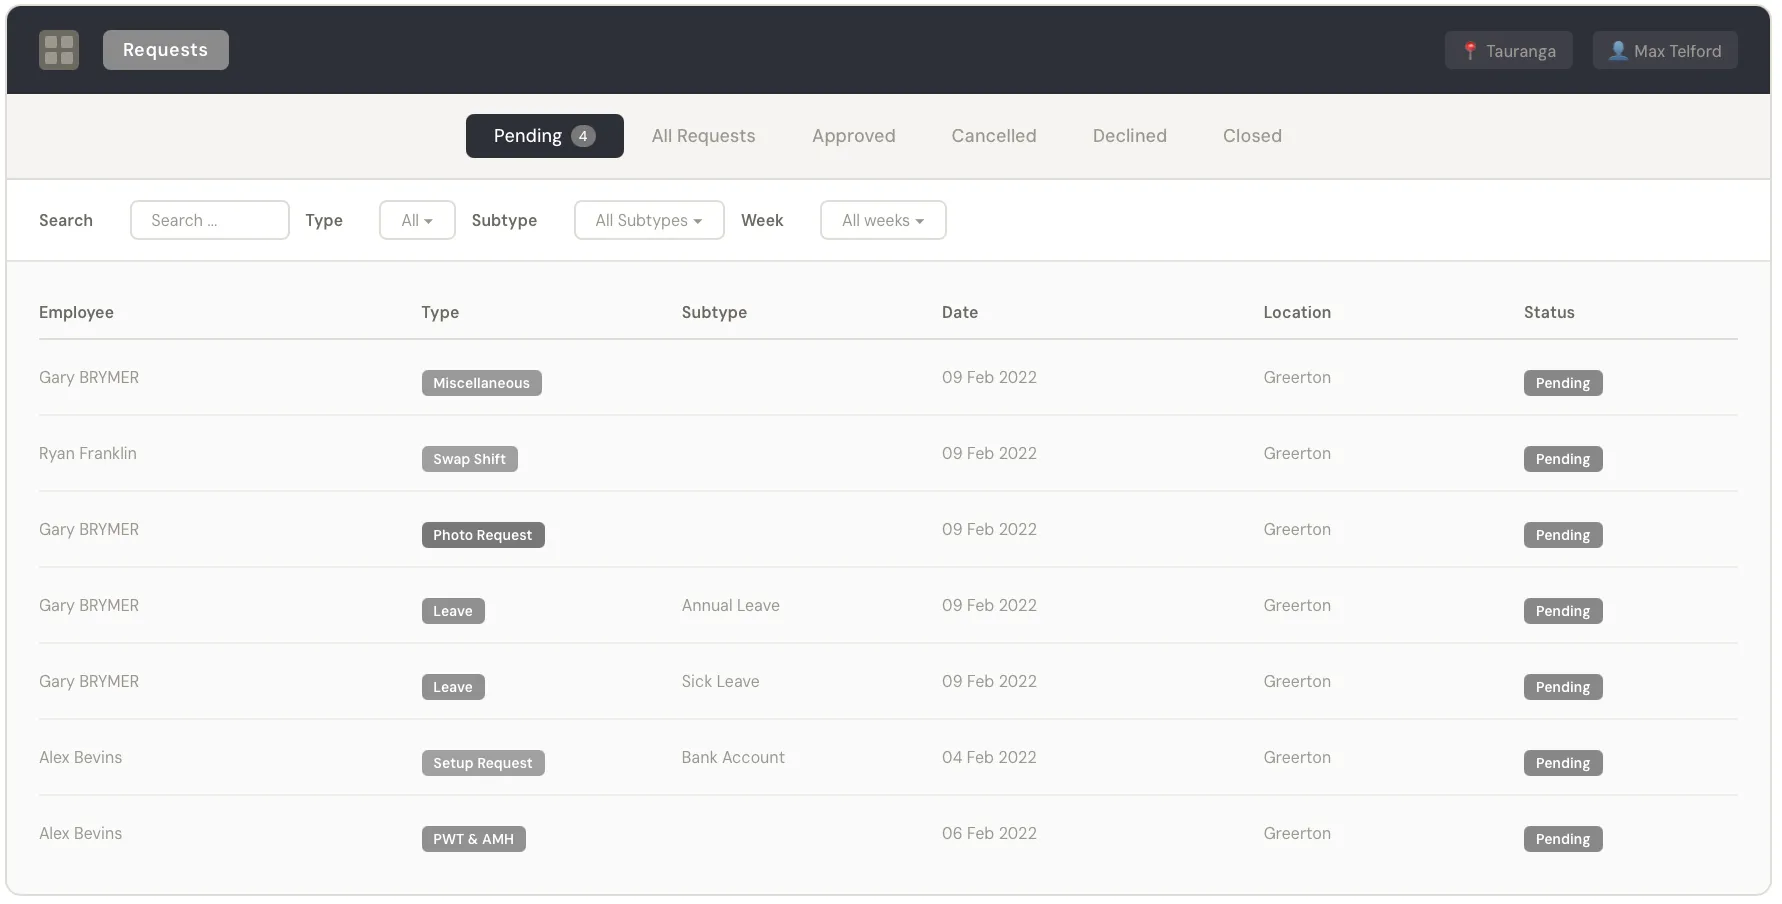Open the app grid menu icon
Image resolution: width=1782 pixels, height=904 pixels.
(59, 50)
